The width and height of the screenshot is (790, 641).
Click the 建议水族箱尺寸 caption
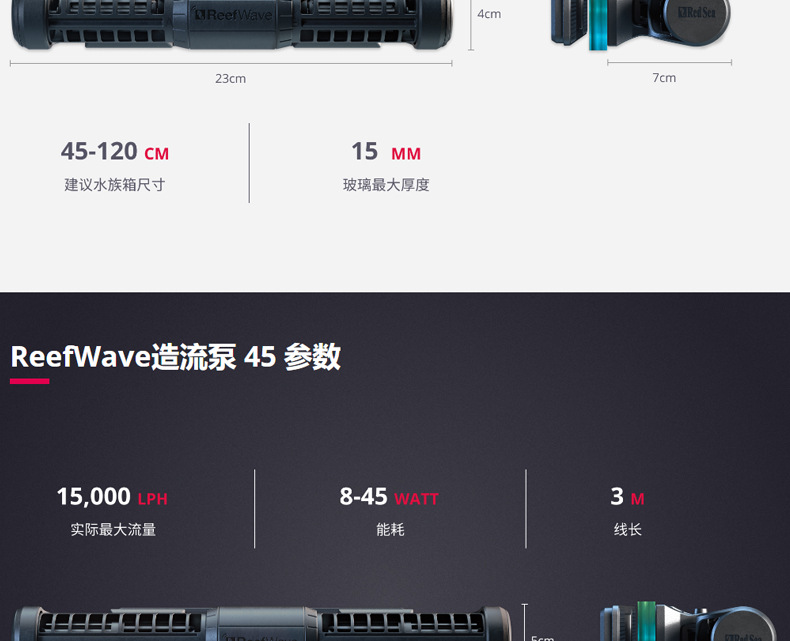click(x=115, y=185)
